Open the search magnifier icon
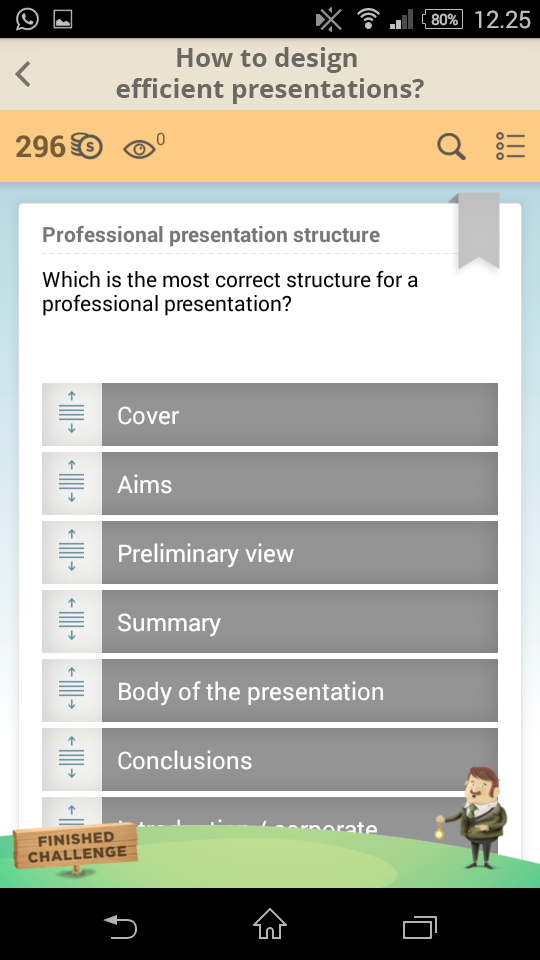Screen dimensions: 540x960 451,147
